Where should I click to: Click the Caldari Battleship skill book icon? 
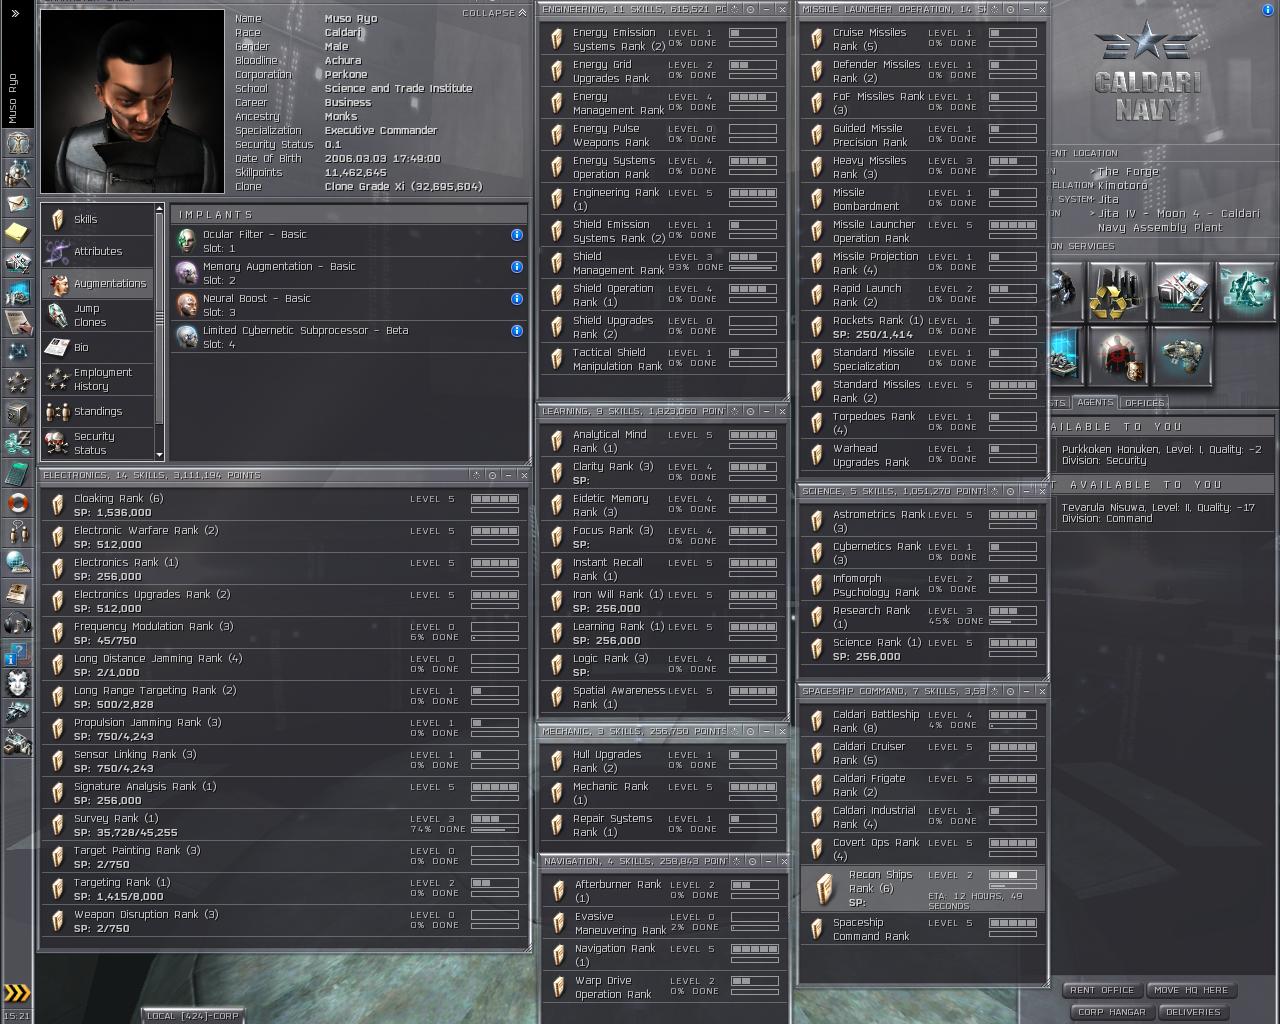(818, 721)
